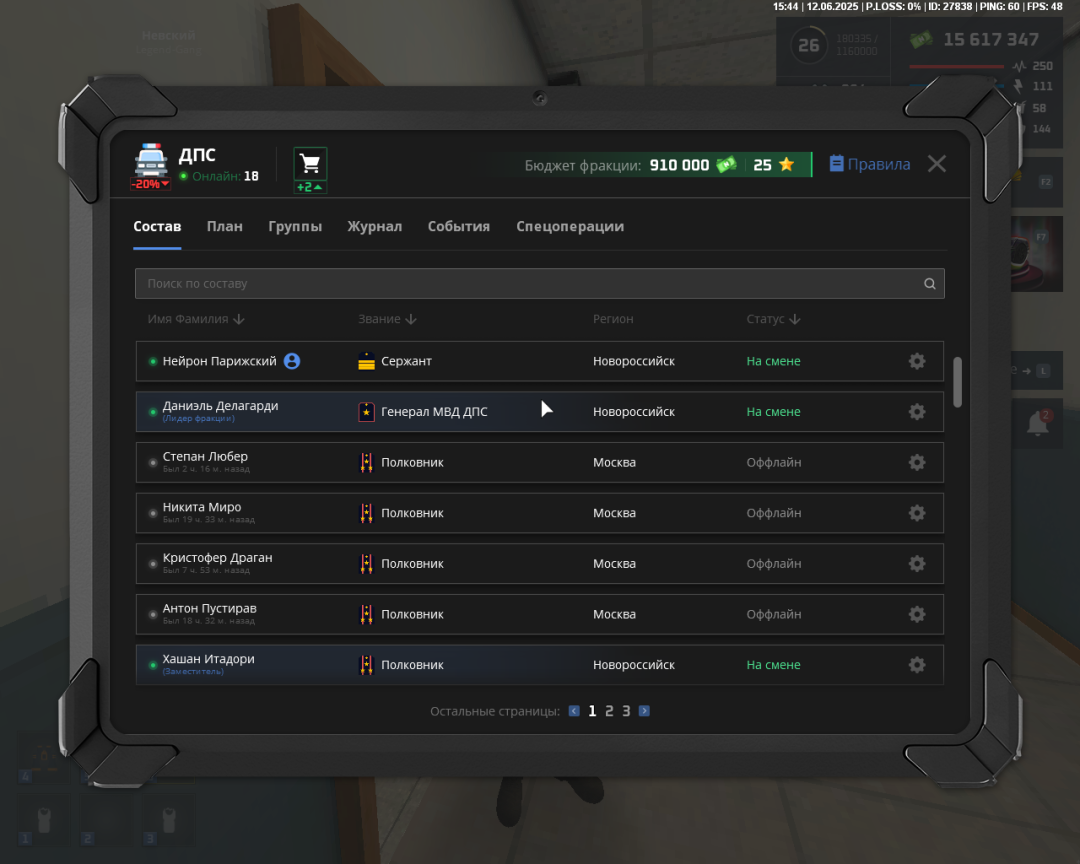The width and height of the screenshot is (1080, 864).
Task: Select the Даниэль Делагарди row name
Action: click(220, 406)
